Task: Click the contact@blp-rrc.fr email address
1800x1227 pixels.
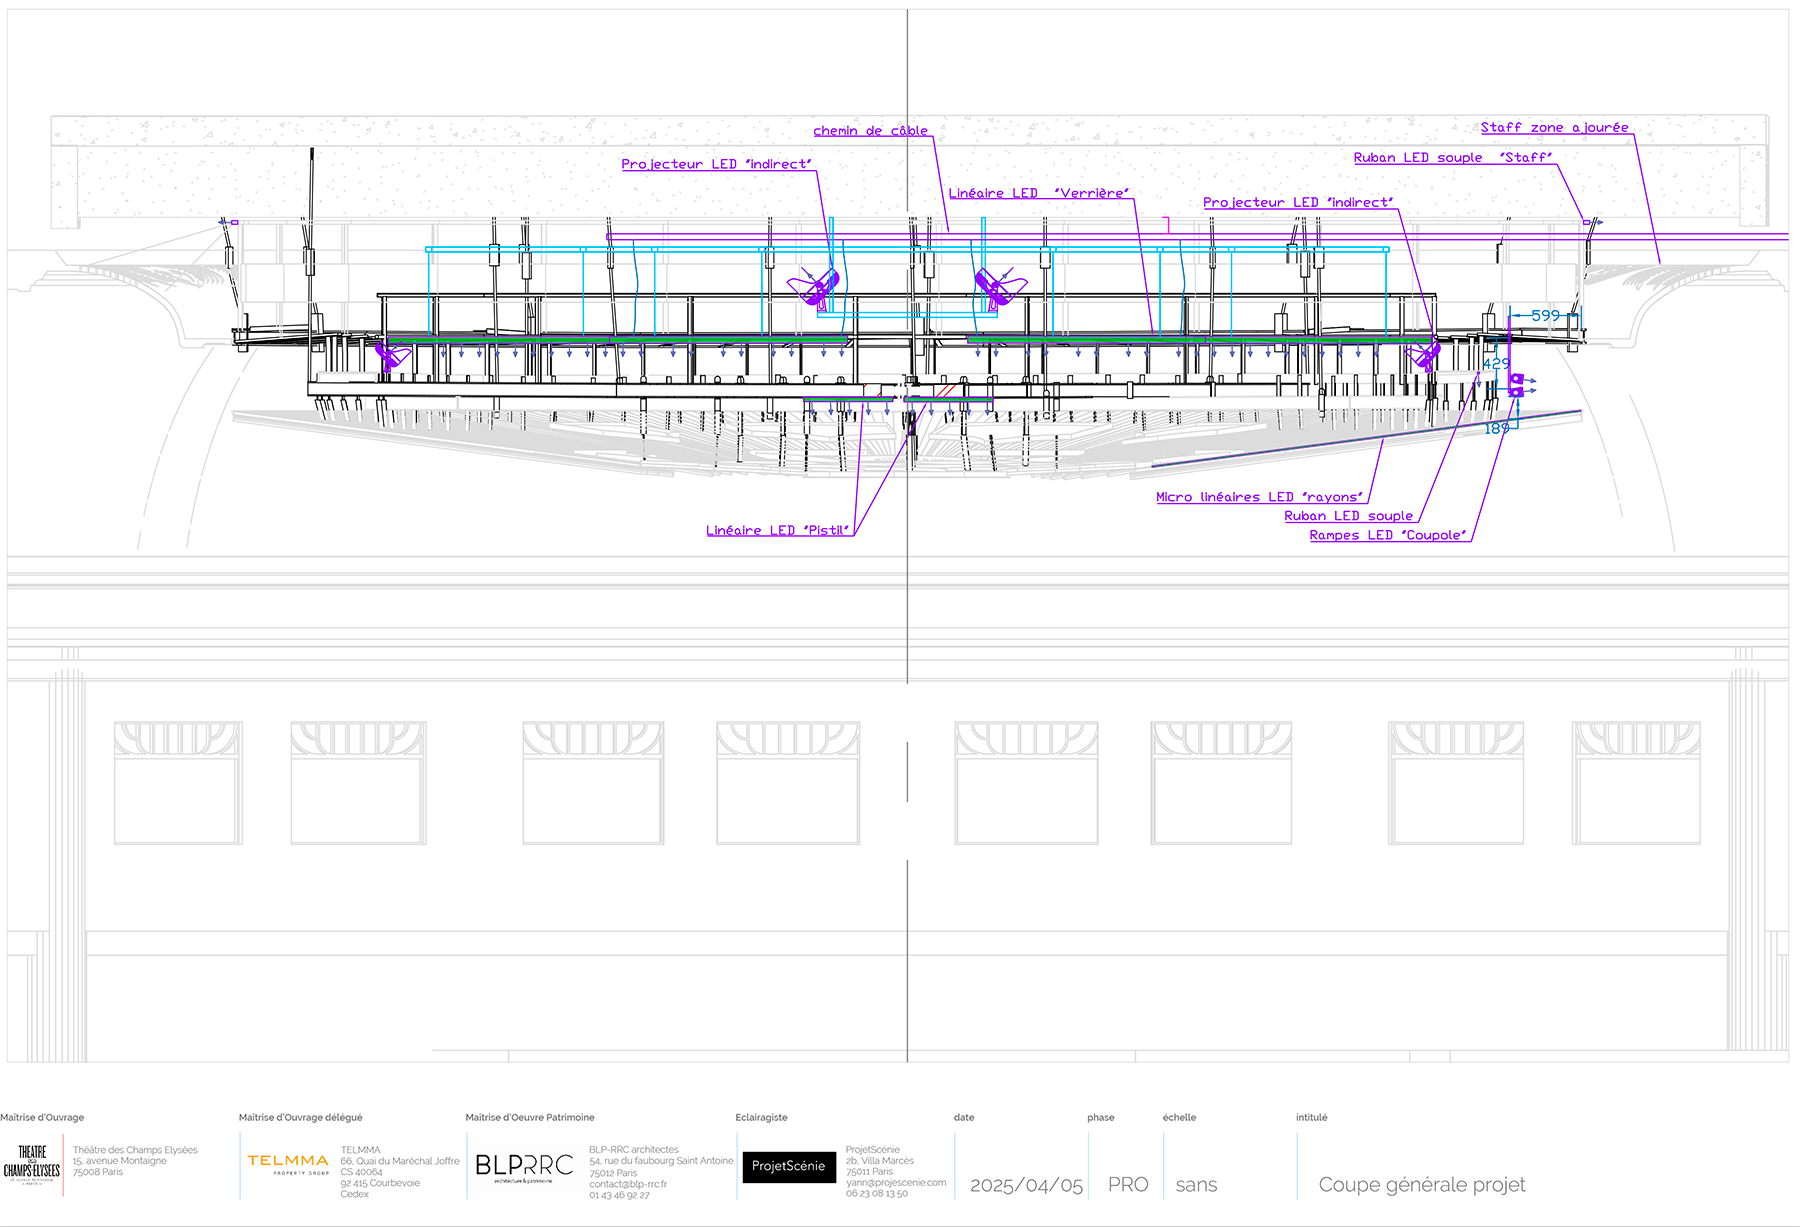Action: [628, 1184]
